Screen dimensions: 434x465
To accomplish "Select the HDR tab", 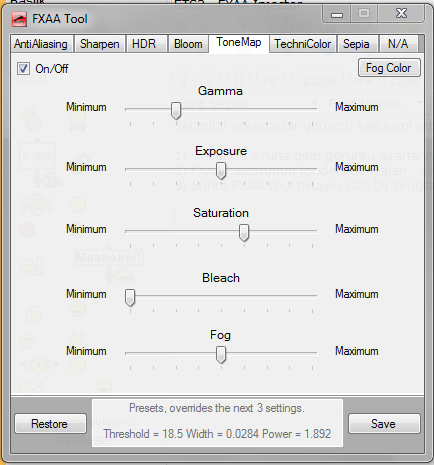I will coord(144,44).
